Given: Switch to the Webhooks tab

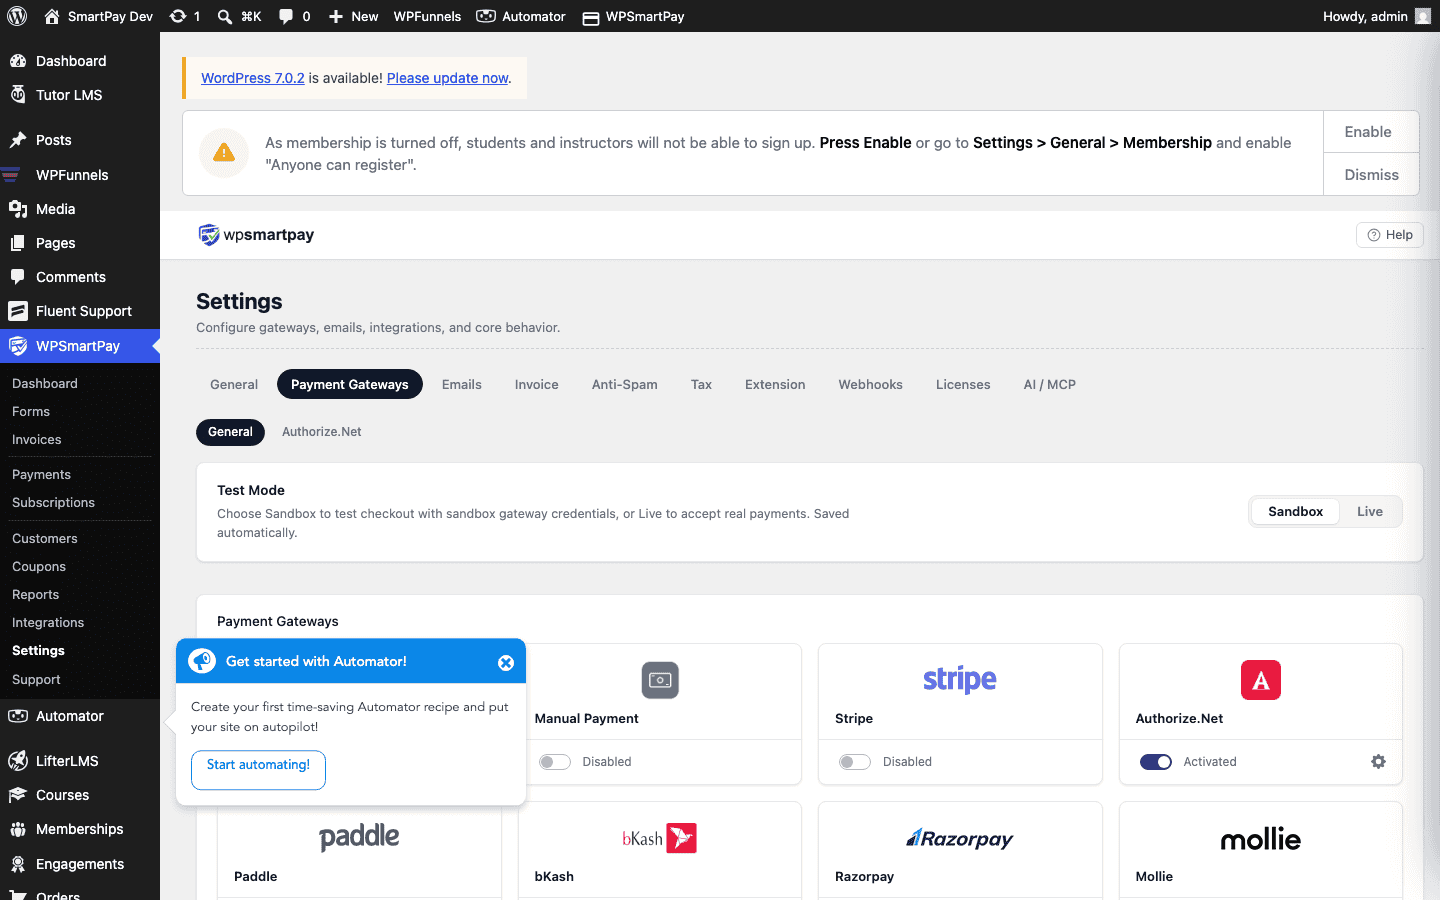Looking at the screenshot, I should [870, 385].
